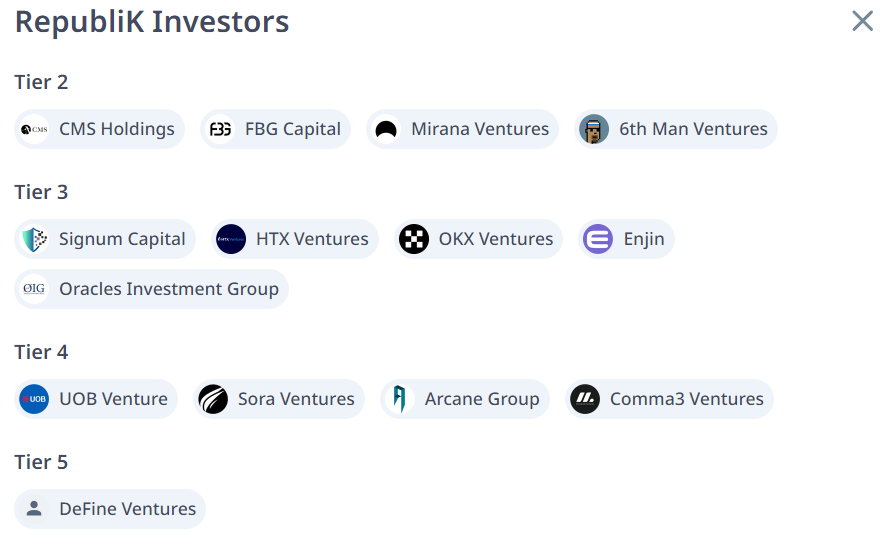The width and height of the screenshot is (887, 558).
Task: Click the OKX Ventures checkered logo
Action: (414, 239)
